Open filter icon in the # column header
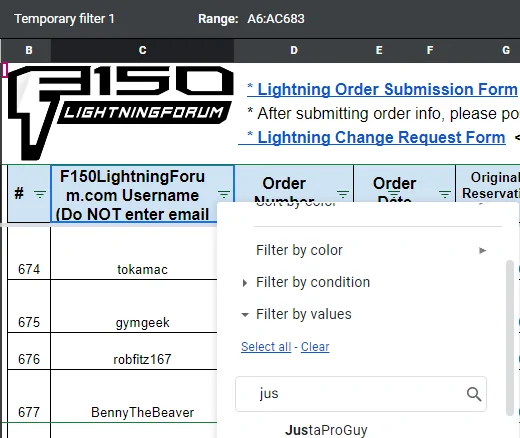 pos(40,194)
